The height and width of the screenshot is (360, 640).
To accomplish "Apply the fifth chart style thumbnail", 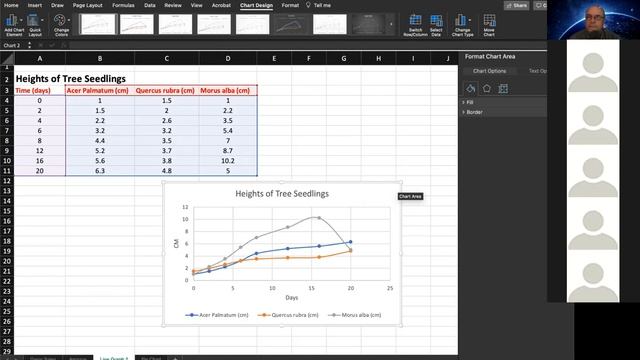I will pos(253,24).
